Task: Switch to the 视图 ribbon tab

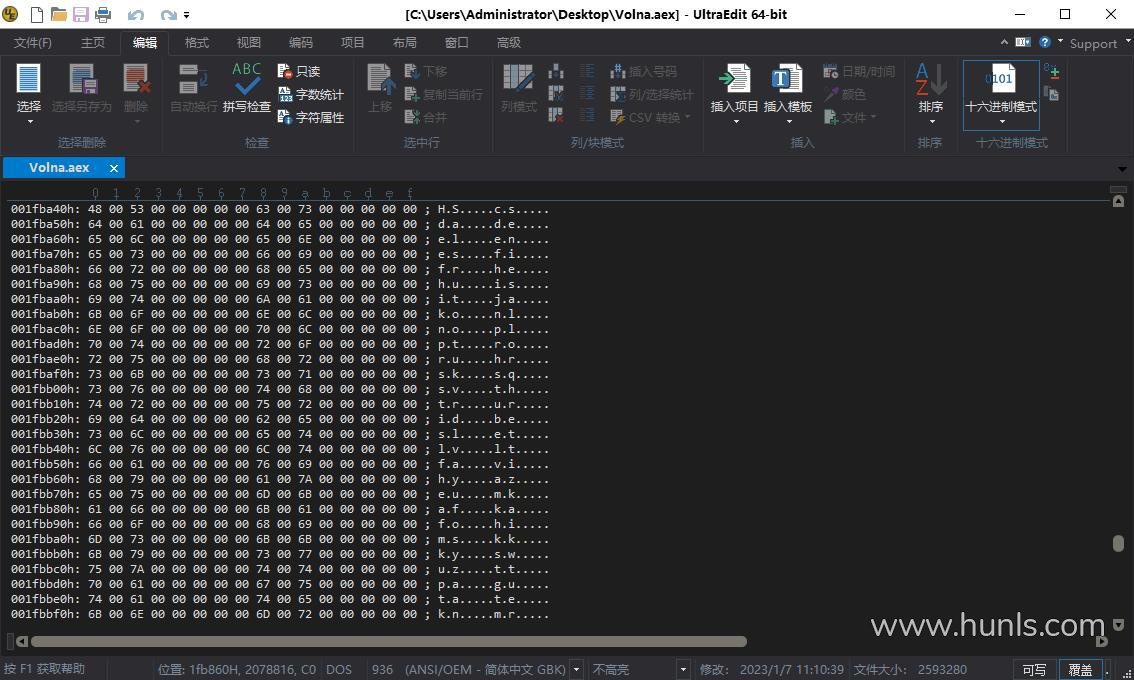Action: pos(249,43)
